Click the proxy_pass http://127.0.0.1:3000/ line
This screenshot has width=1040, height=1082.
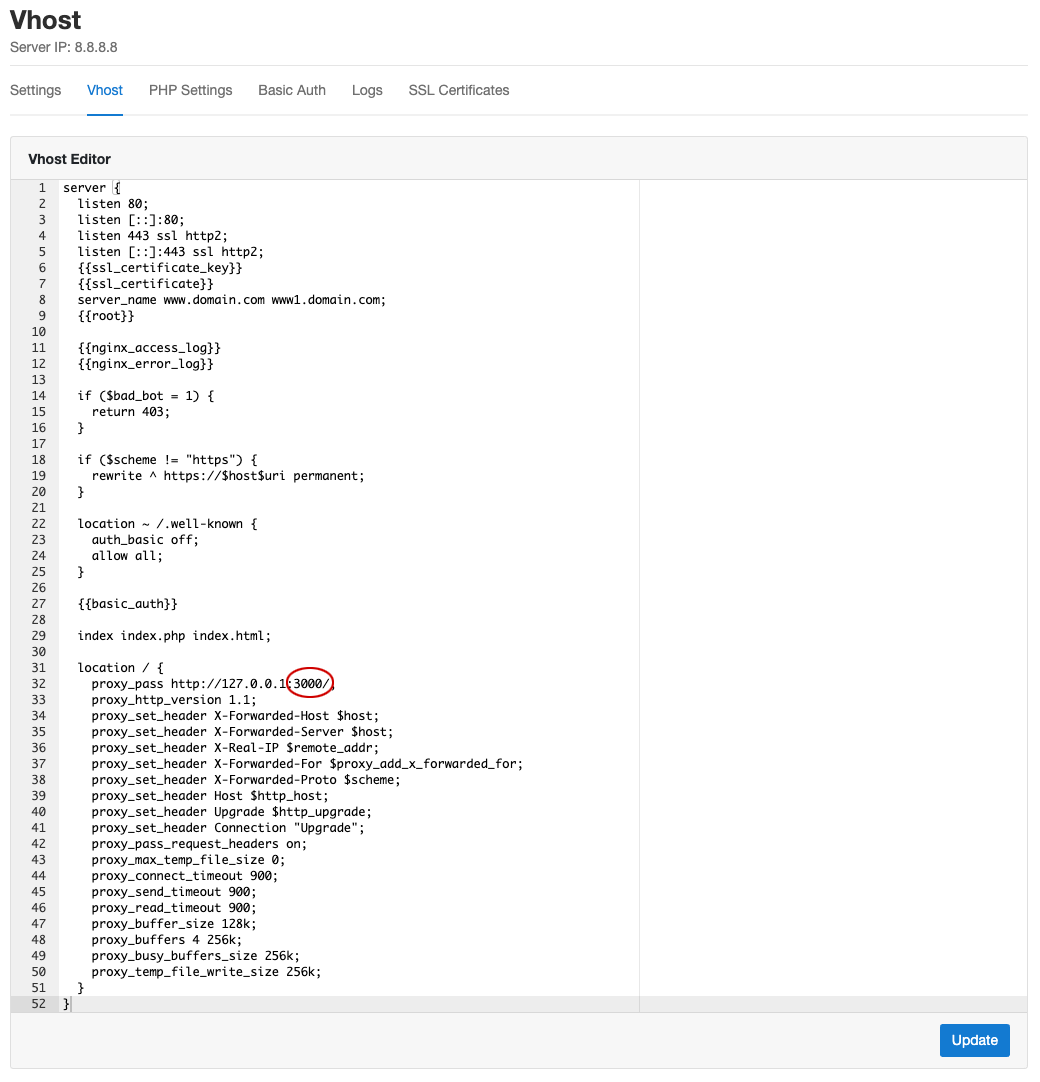coord(213,684)
